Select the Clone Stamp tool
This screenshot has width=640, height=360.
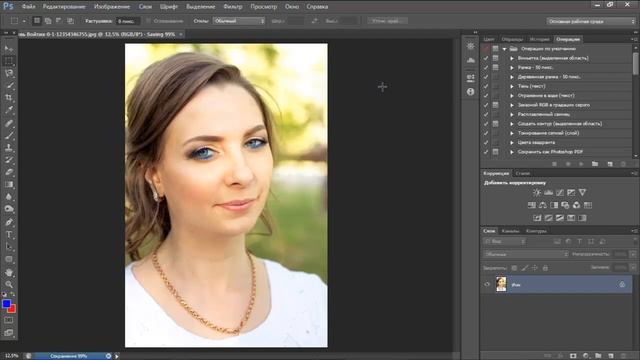[9, 147]
